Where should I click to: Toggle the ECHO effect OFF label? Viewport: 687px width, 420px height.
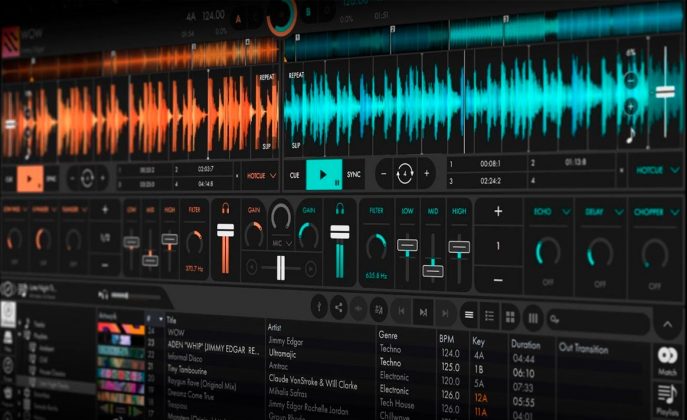pyautogui.click(x=548, y=282)
